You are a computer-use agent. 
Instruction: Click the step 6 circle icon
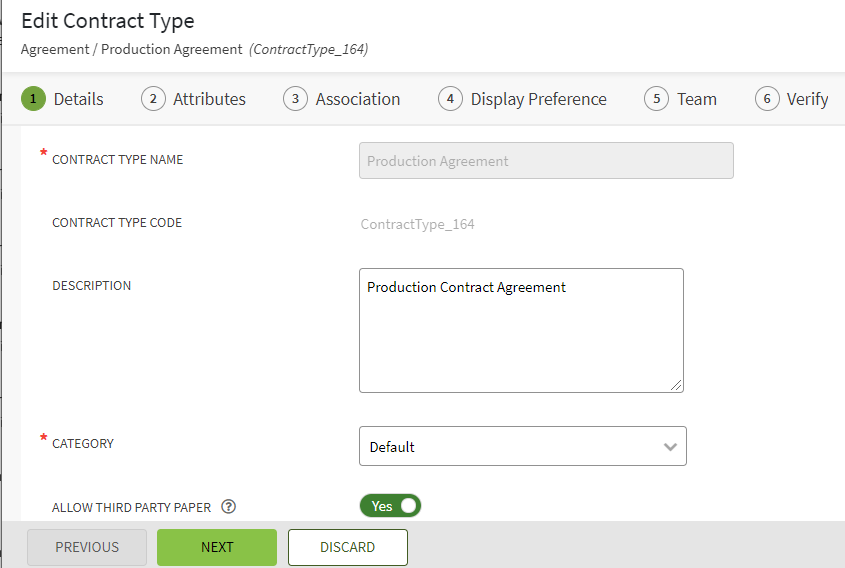click(767, 99)
